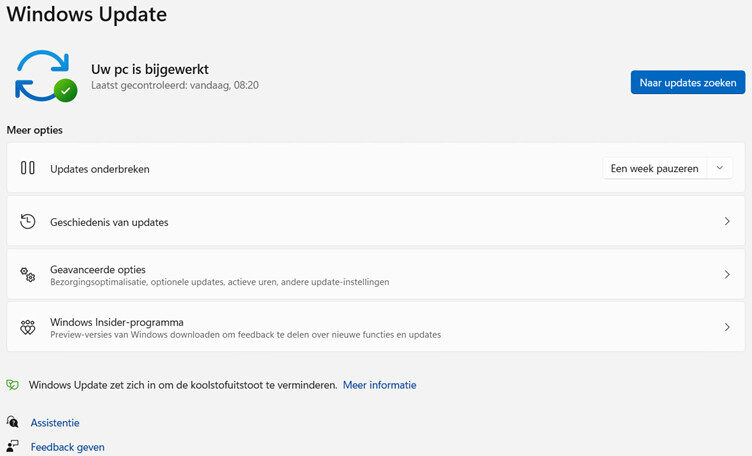Click the history clock icon
Viewport: 752px width, 456px height.
[27, 222]
